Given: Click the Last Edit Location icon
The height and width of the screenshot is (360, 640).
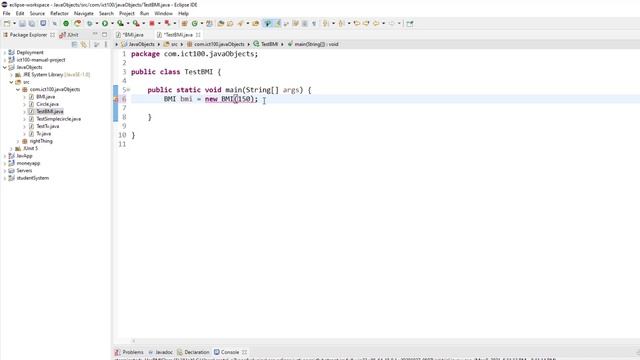Looking at the screenshot, I should tap(357, 24).
